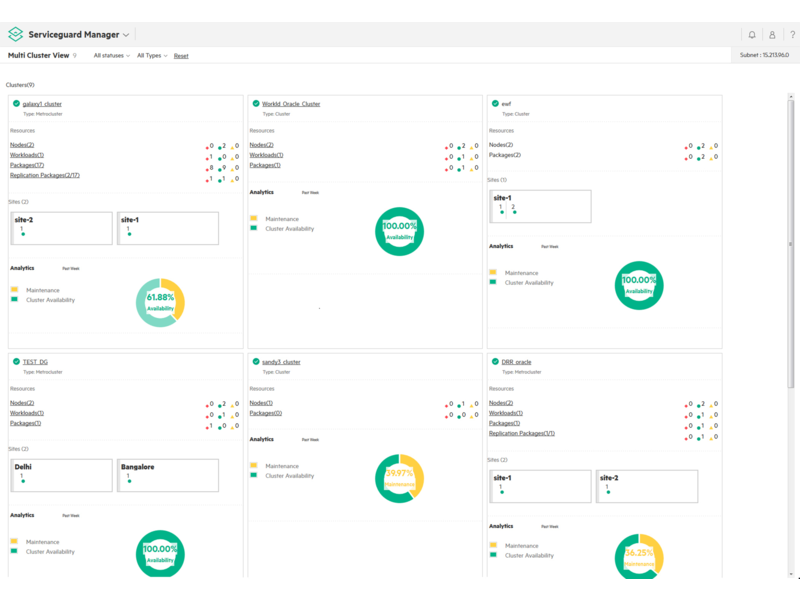
Task: Click the ewf 100.00% availability donut
Action: [639, 286]
